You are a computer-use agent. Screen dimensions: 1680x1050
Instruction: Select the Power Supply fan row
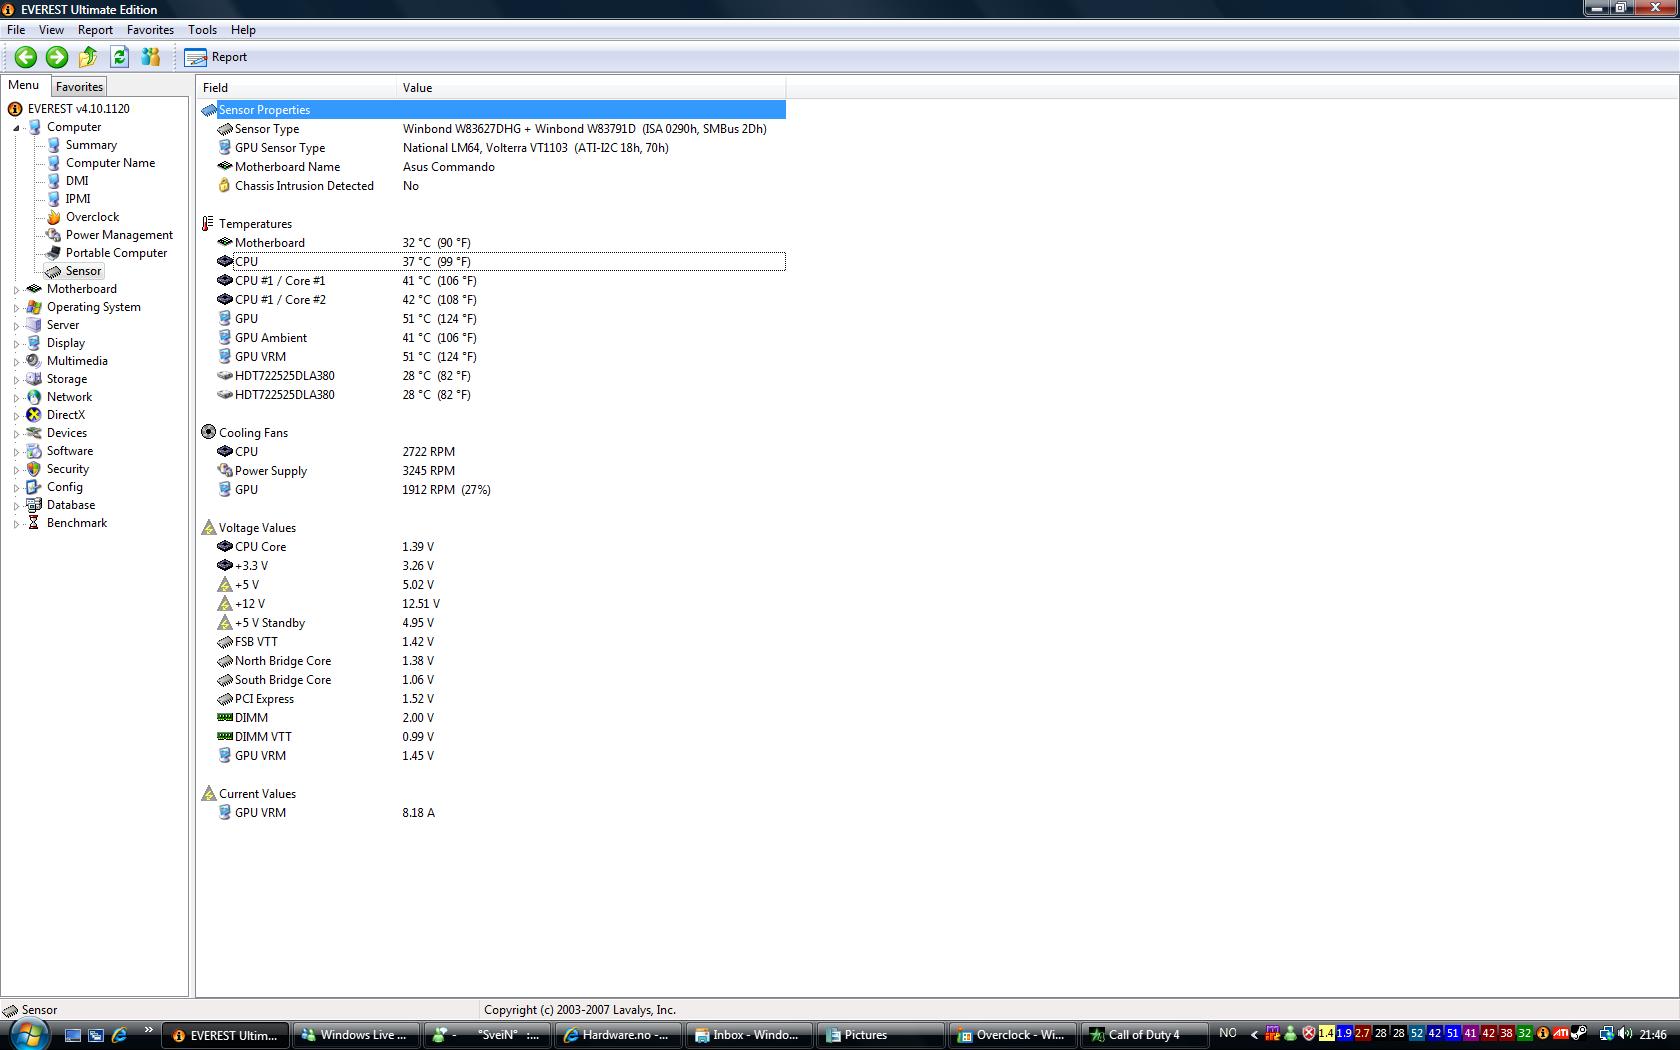pos(492,471)
